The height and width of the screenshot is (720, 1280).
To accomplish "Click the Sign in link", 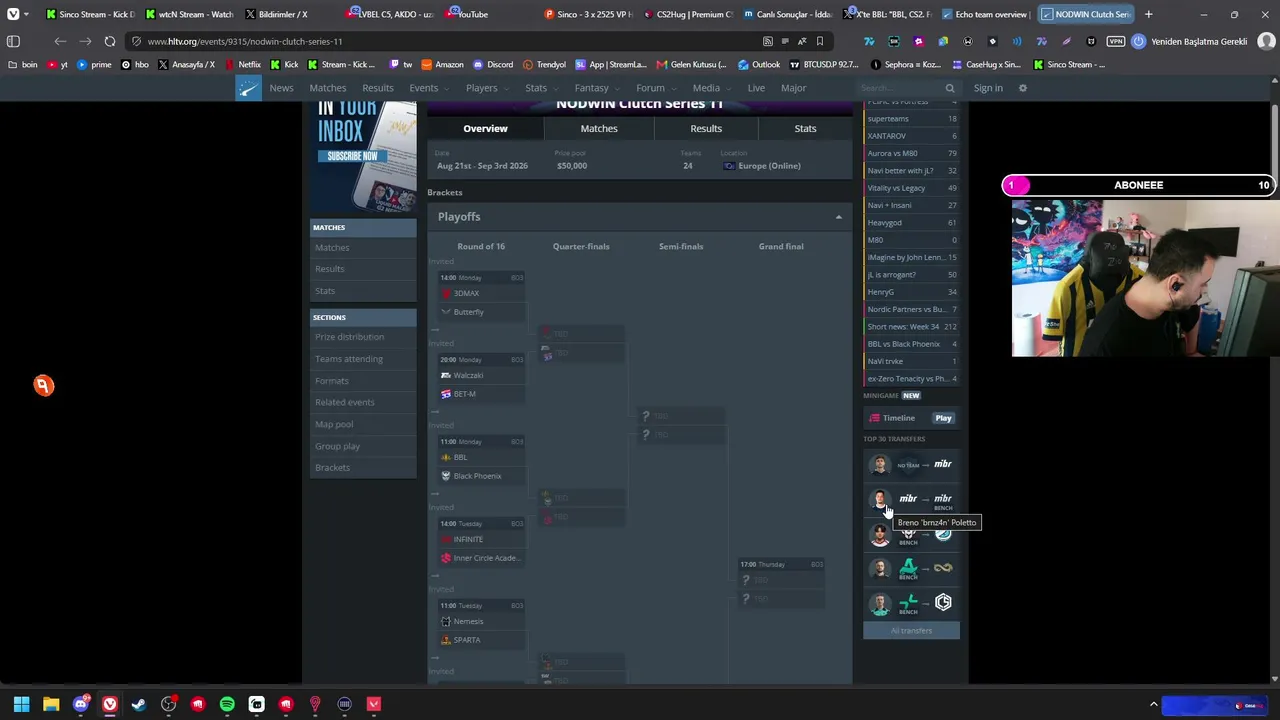I will tap(988, 88).
